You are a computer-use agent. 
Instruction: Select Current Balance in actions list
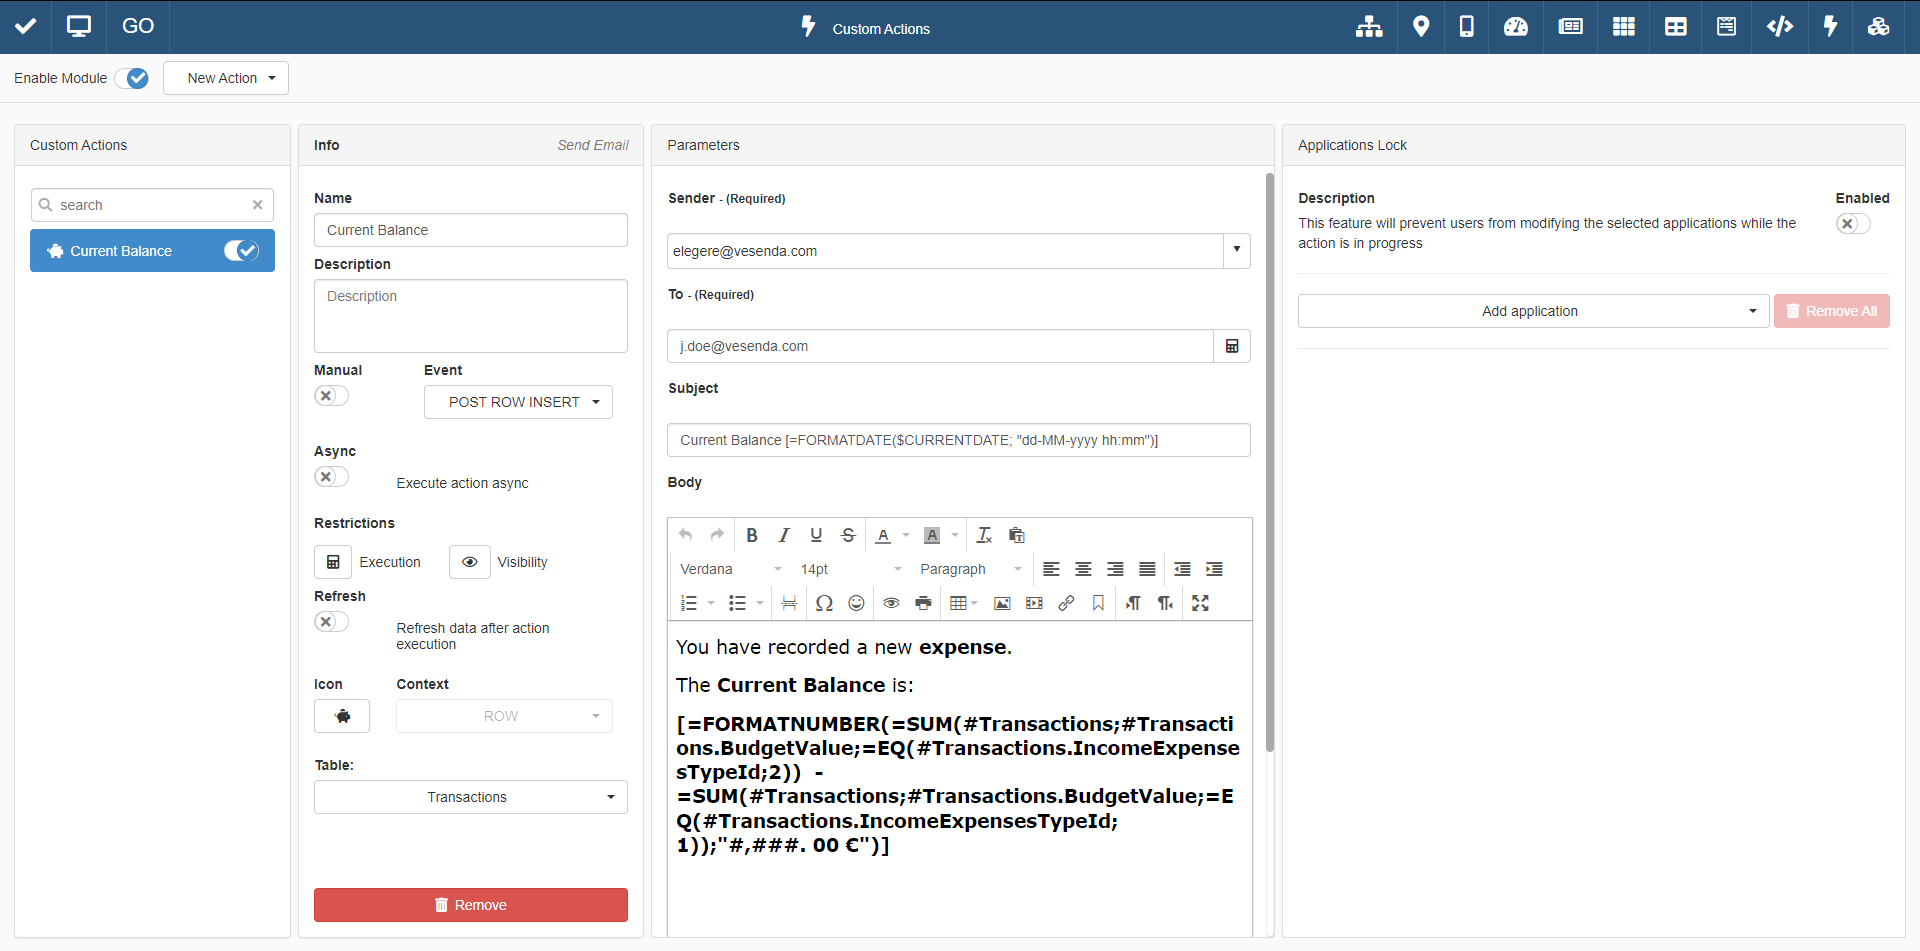click(122, 251)
